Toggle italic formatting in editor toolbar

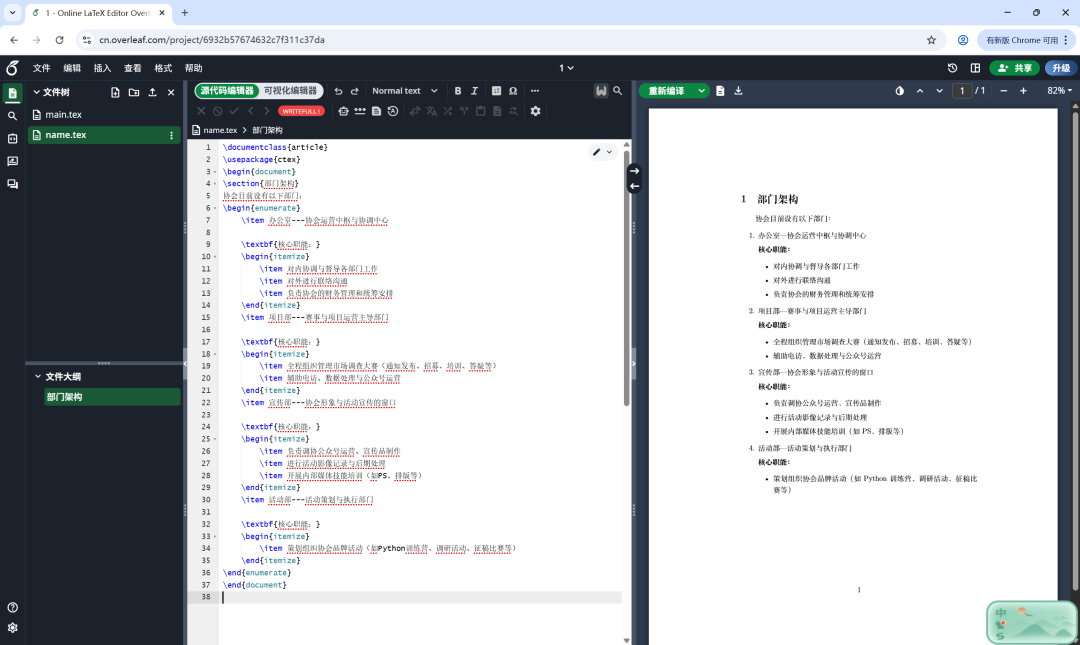tap(475, 91)
